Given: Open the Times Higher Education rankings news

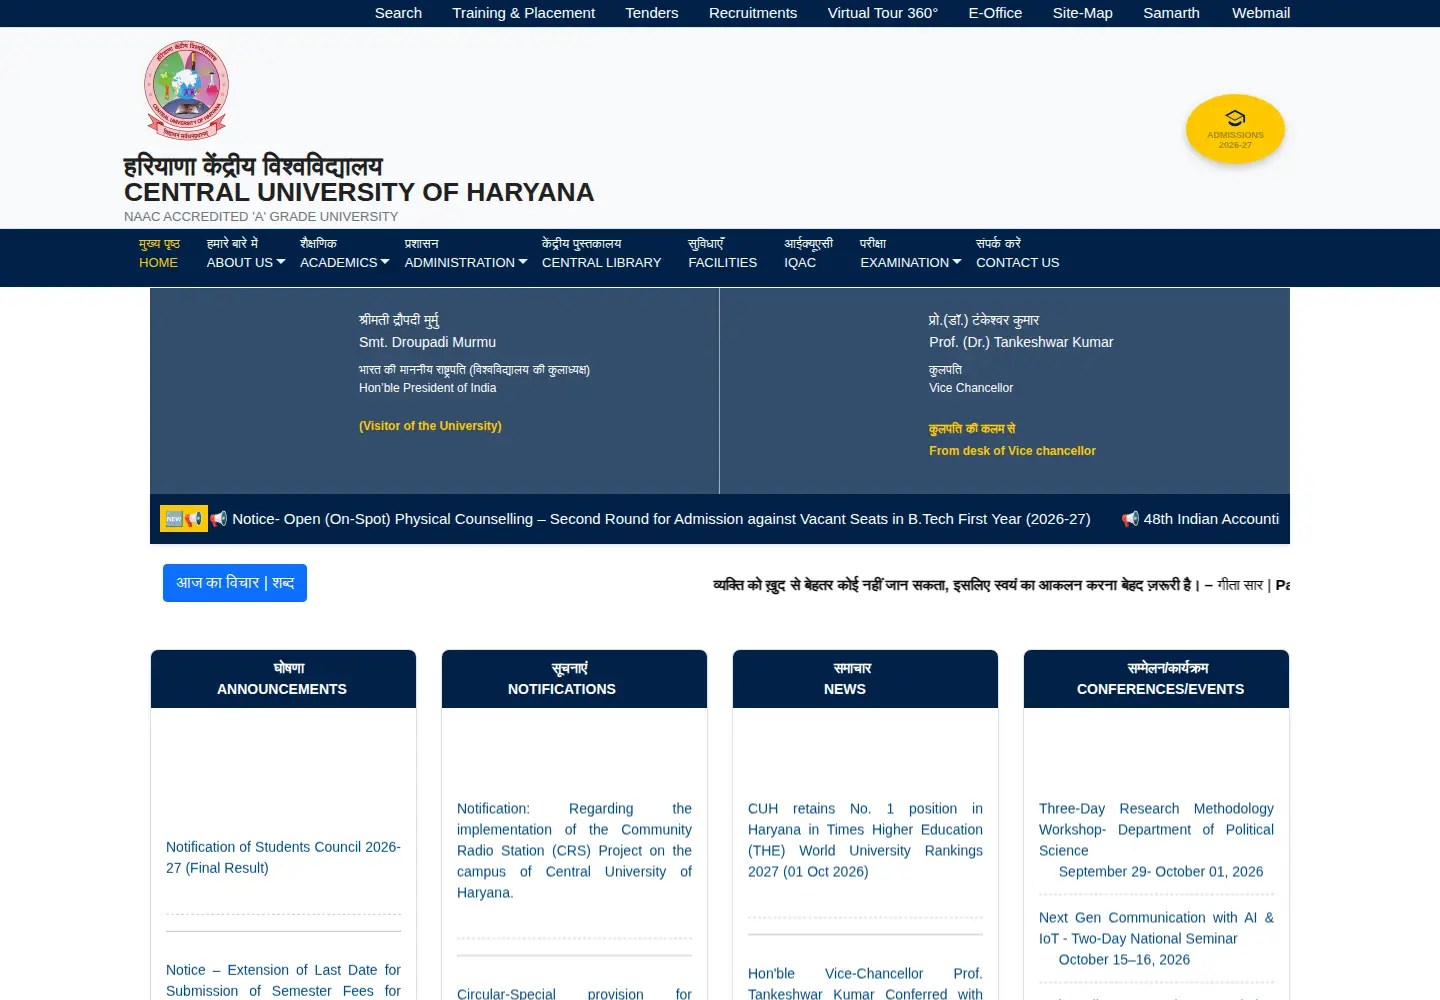Looking at the screenshot, I should point(865,840).
